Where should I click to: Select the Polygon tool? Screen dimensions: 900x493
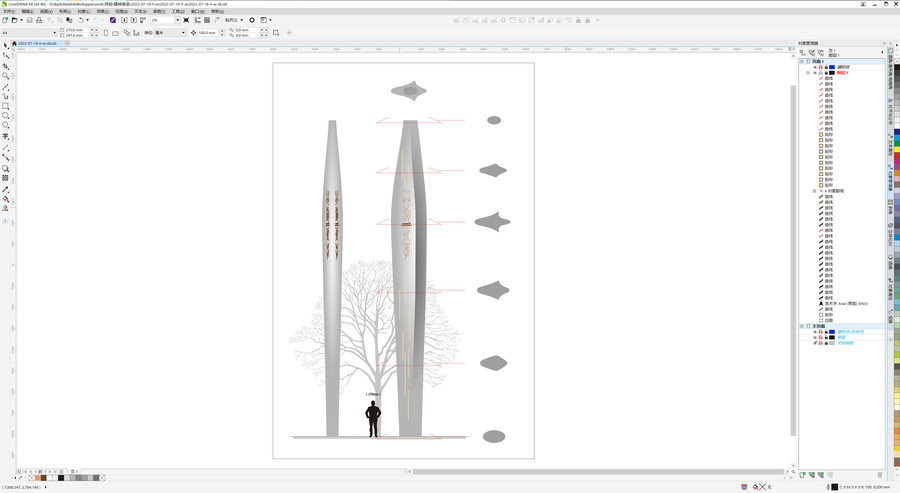pyautogui.click(x=5, y=125)
